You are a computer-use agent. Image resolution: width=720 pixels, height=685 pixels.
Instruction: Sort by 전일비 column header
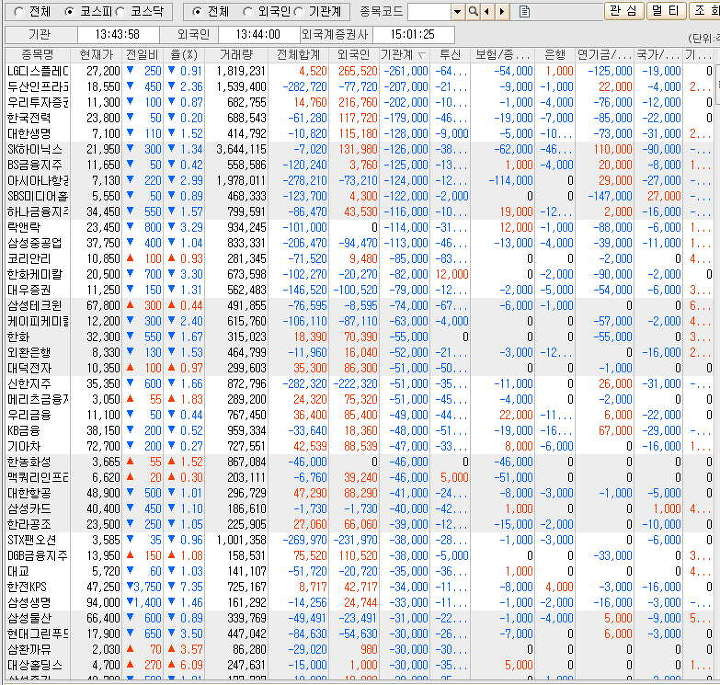coord(142,55)
